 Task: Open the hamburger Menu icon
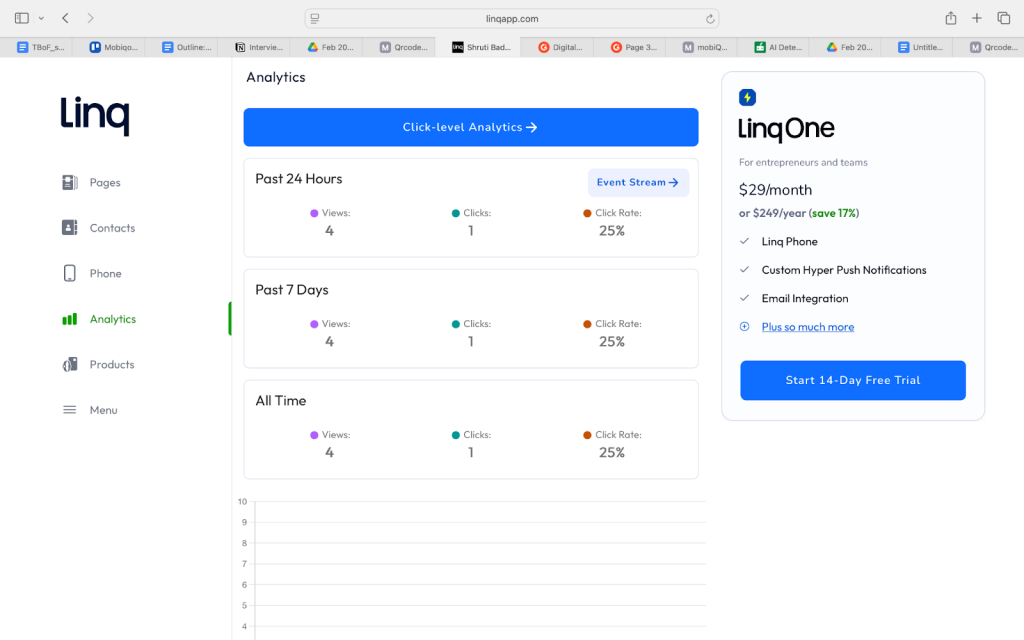(x=69, y=410)
